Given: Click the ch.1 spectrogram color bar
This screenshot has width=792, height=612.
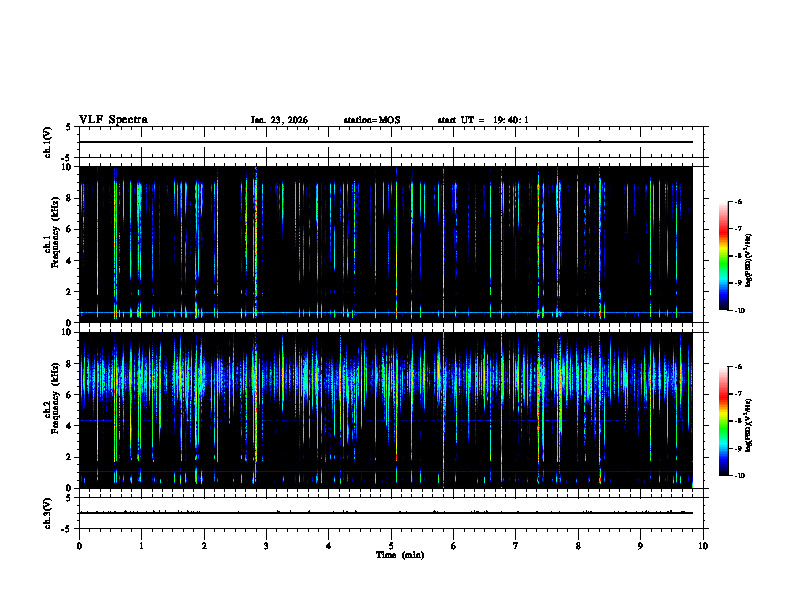Looking at the screenshot, I should [723, 256].
